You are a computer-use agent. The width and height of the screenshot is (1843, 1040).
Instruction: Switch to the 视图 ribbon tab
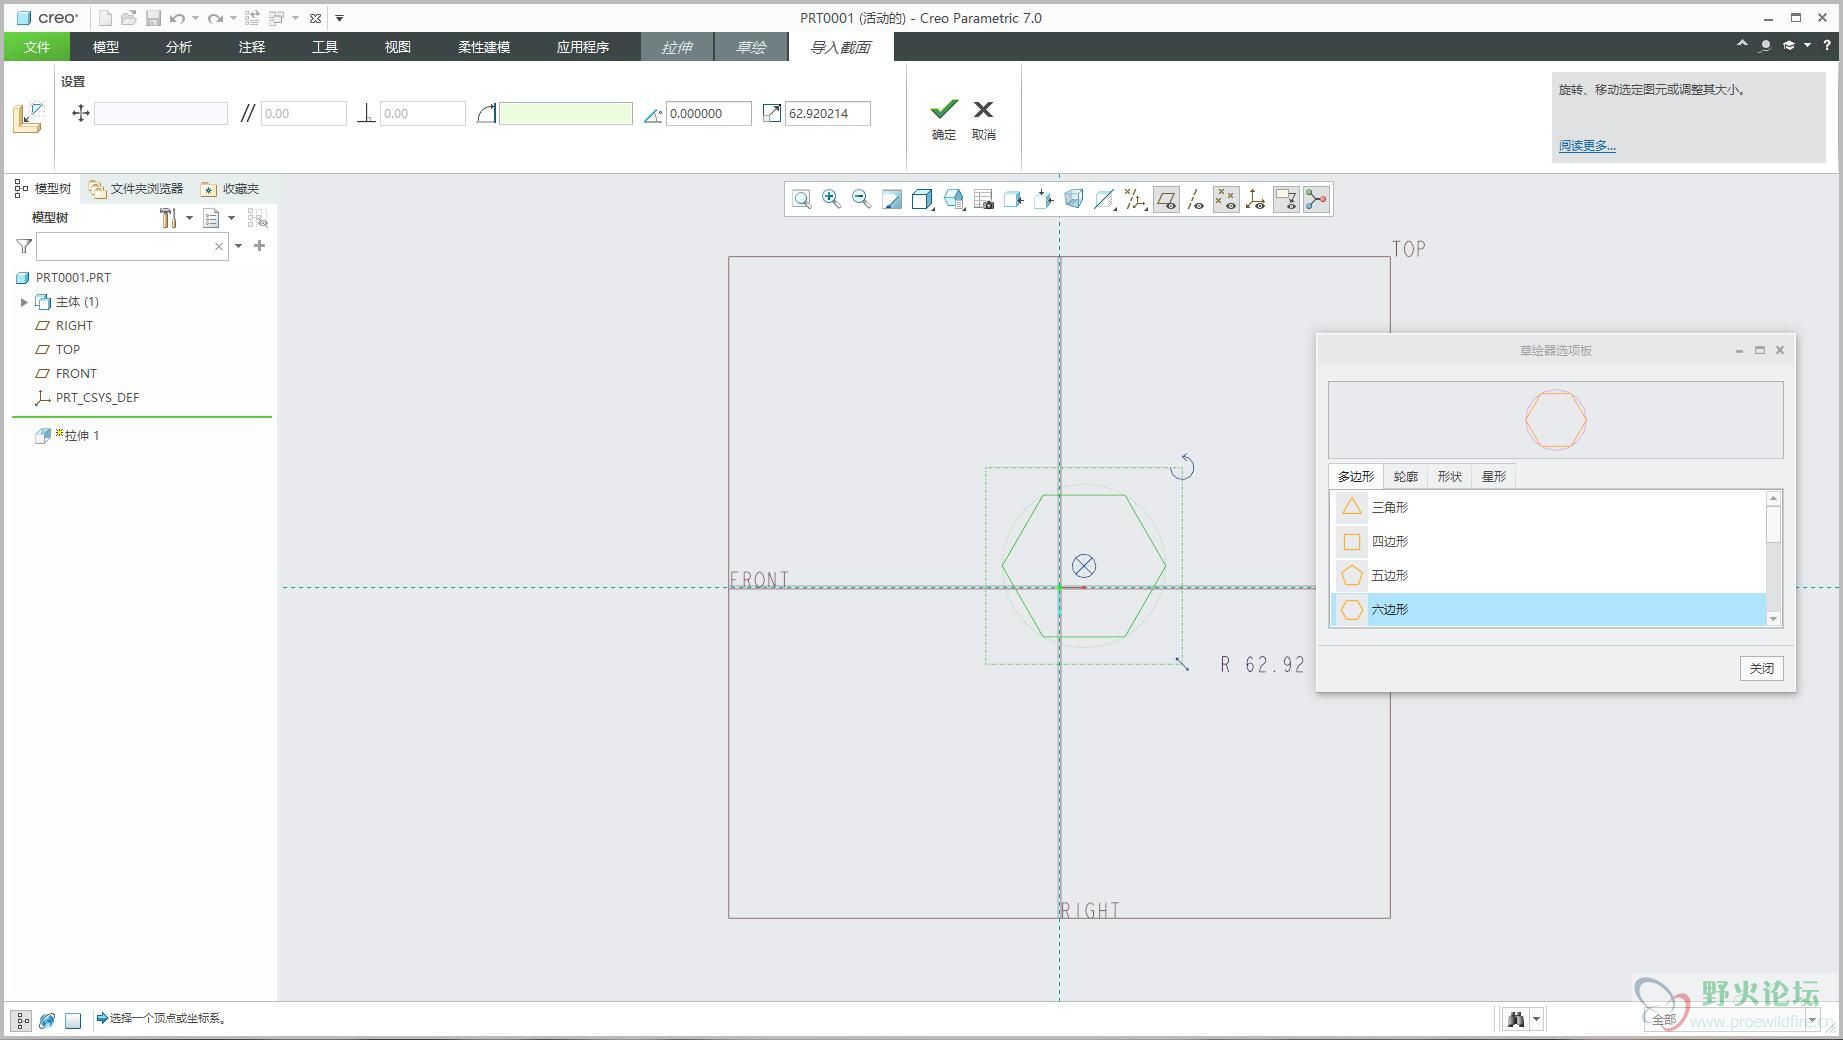point(398,47)
